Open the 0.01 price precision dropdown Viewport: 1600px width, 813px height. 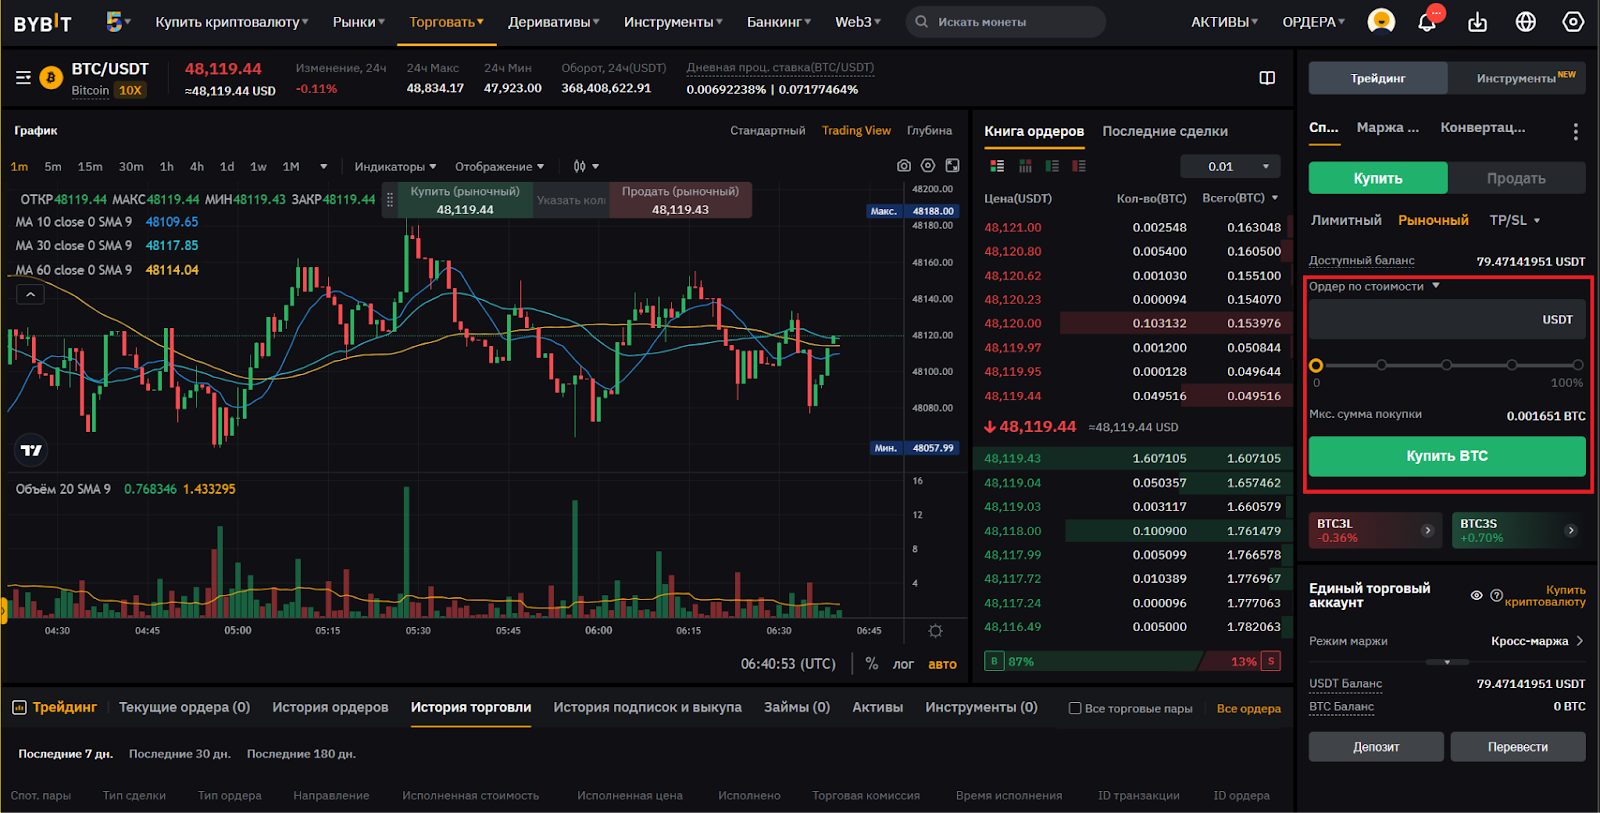[x=1230, y=166]
